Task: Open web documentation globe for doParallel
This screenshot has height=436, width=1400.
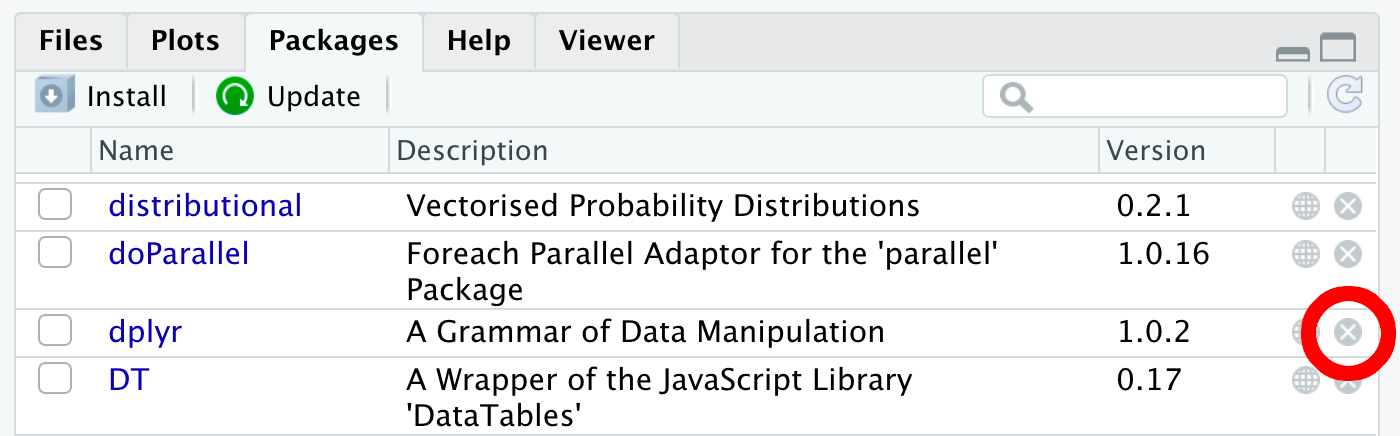Action: click(1306, 254)
